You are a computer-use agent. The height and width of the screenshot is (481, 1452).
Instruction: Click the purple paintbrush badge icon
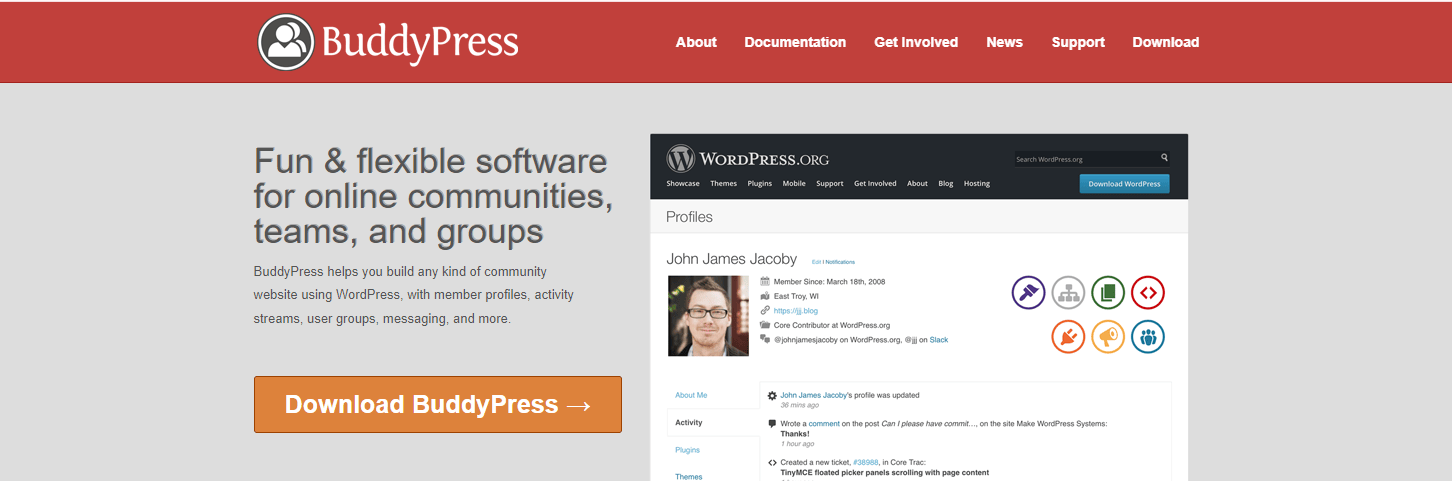click(1028, 293)
